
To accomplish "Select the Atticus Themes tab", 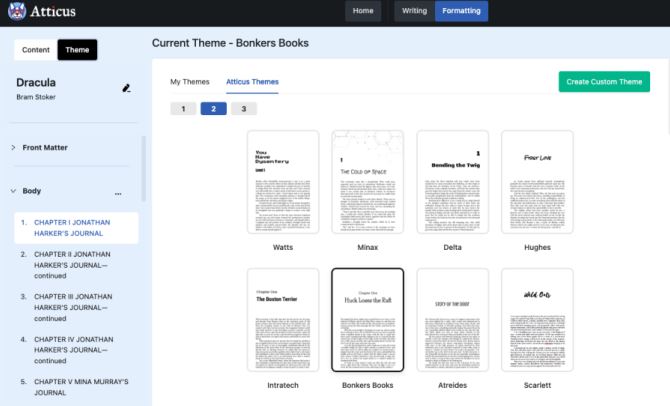I will (252, 82).
